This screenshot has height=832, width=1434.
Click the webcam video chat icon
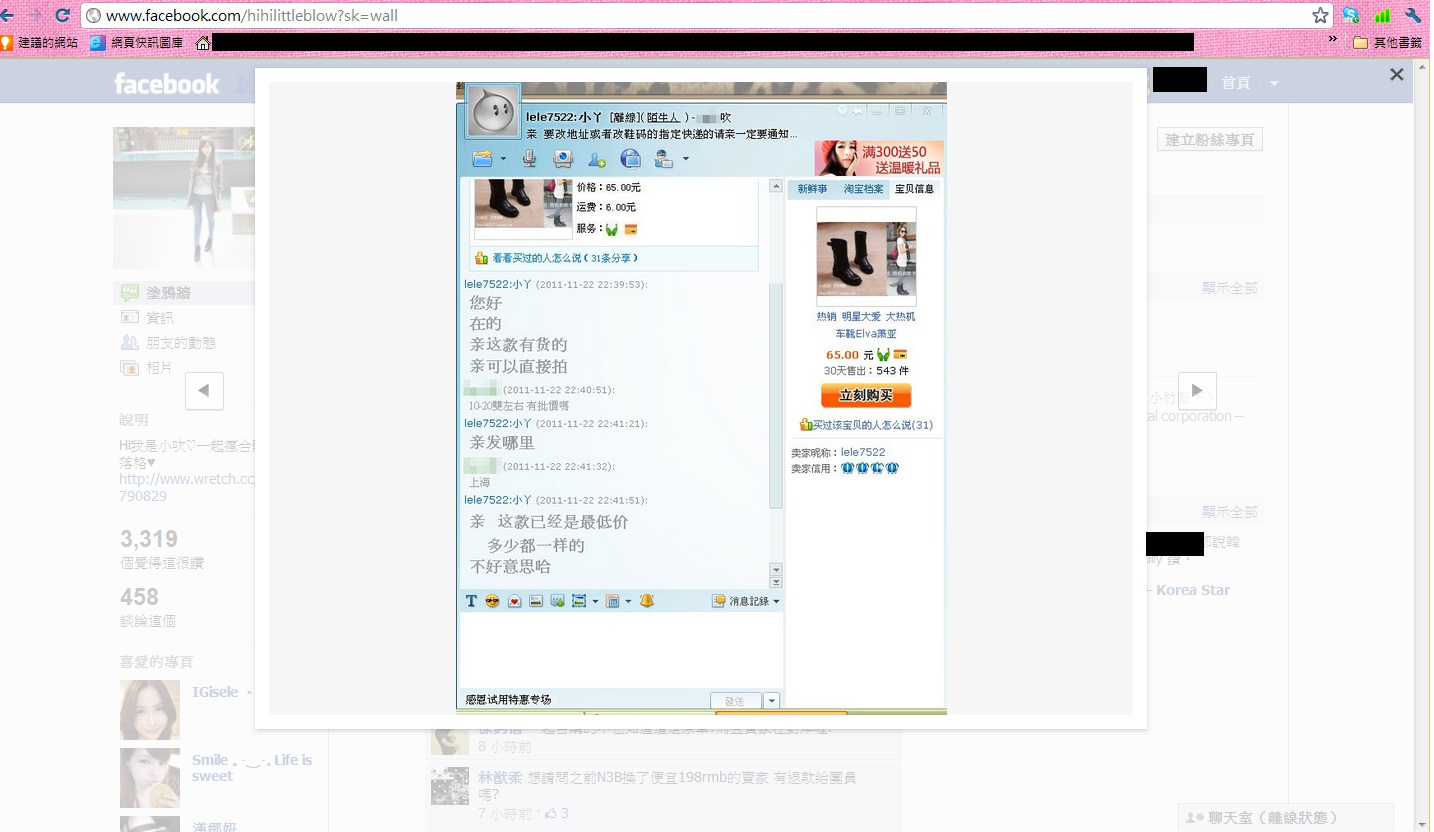tap(563, 159)
